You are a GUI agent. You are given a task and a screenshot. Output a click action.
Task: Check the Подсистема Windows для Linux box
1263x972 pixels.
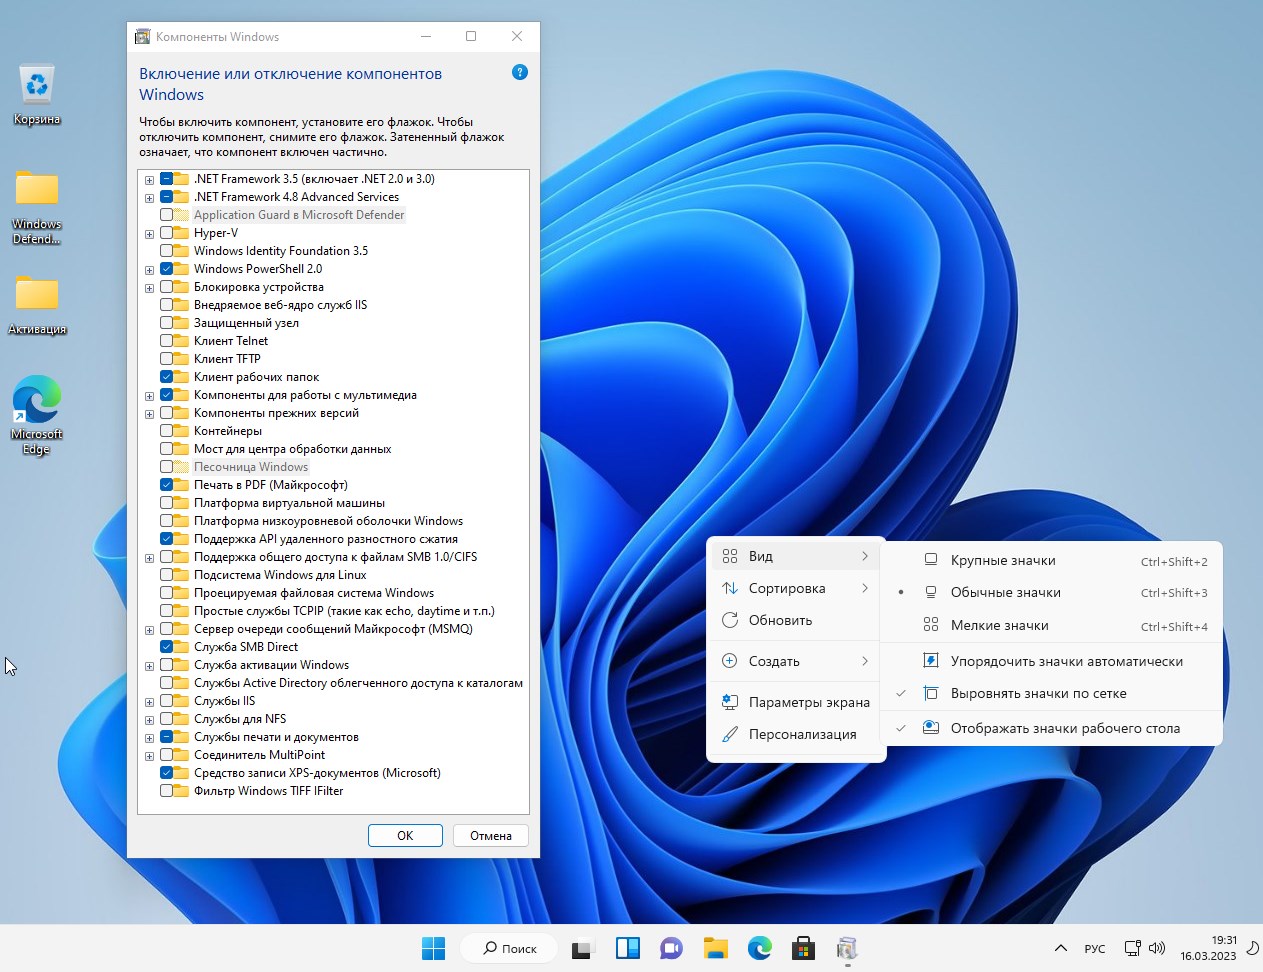pos(166,575)
